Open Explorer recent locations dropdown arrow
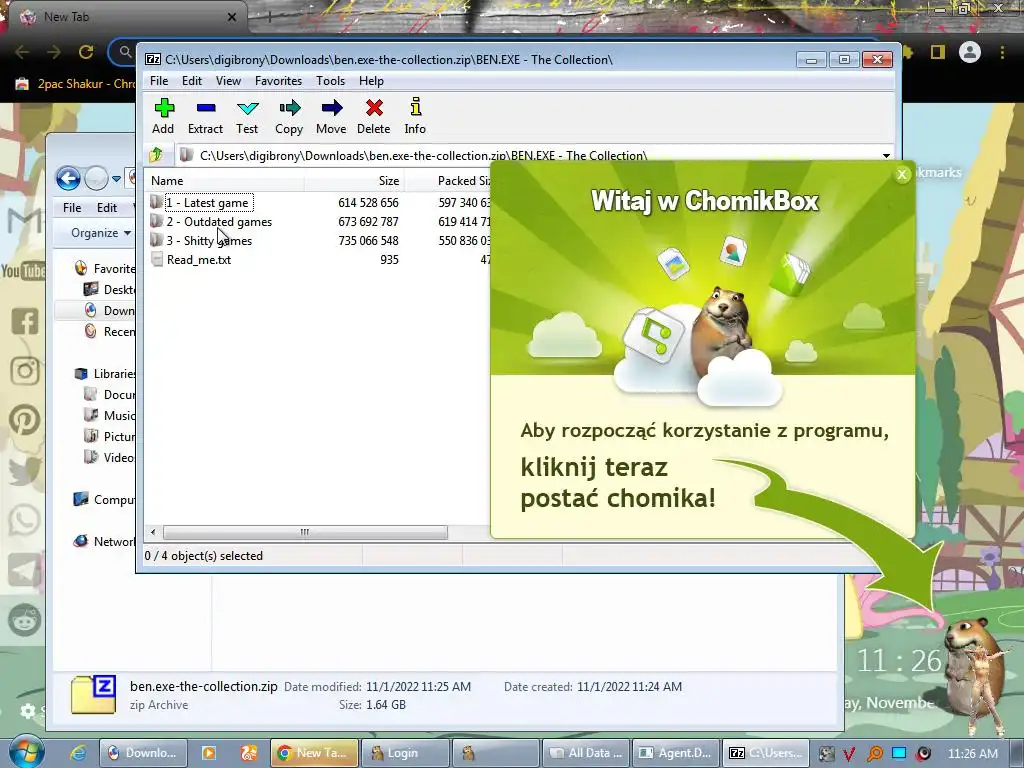Screen dimensions: 1024x768 click(116, 178)
